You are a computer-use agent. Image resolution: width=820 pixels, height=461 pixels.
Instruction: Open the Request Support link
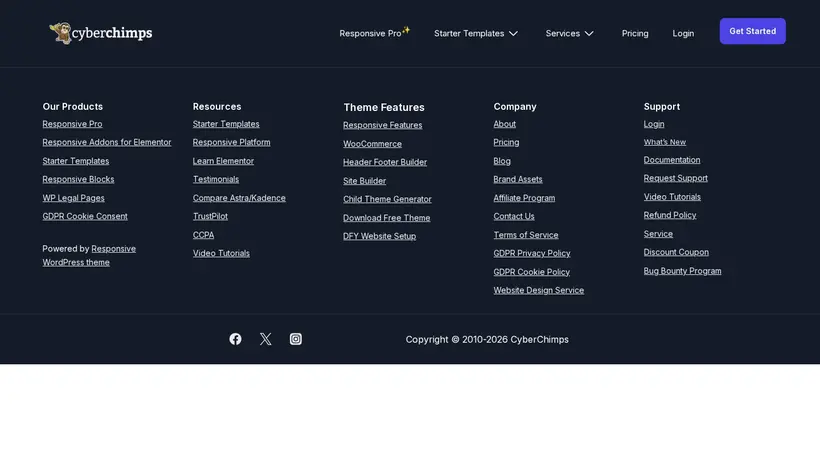676,178
